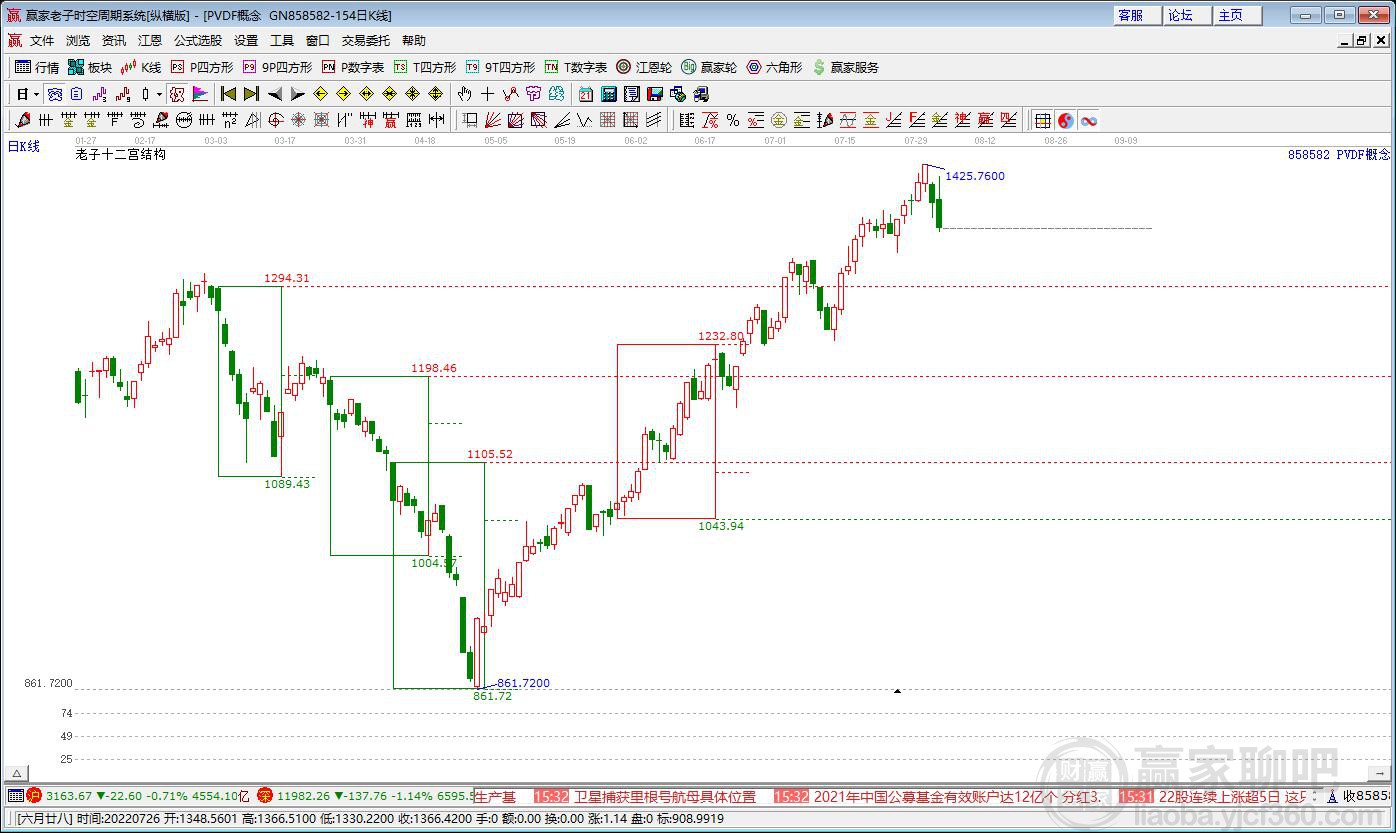Open the 交易委托 menu

366,41
